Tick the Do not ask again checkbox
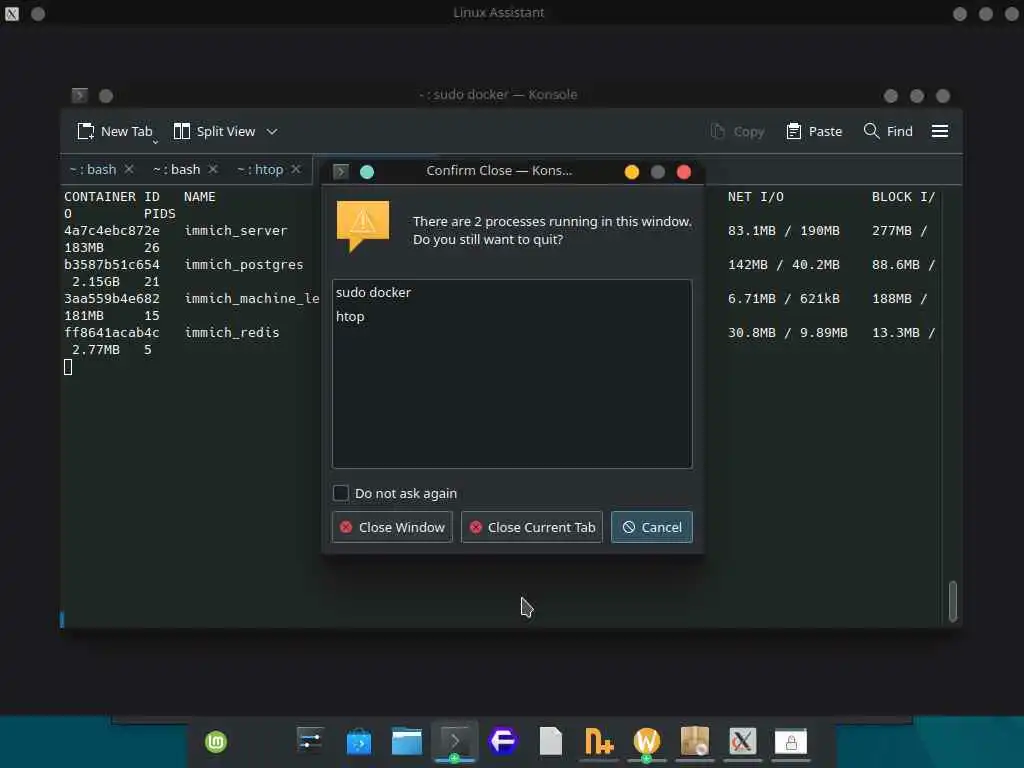Image resolution: width=1024 pixels, height=768 pixels. pyautogui.click(x=340, y=493)
